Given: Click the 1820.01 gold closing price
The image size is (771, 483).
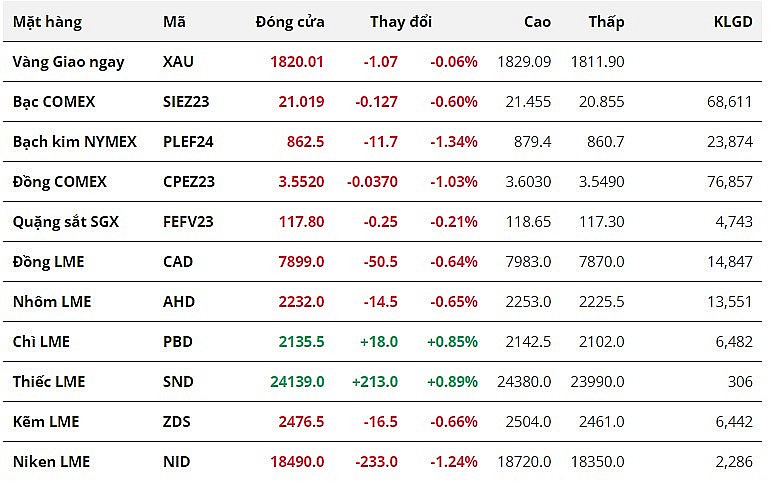Looking at the screenshot, I should pos(297,62).
